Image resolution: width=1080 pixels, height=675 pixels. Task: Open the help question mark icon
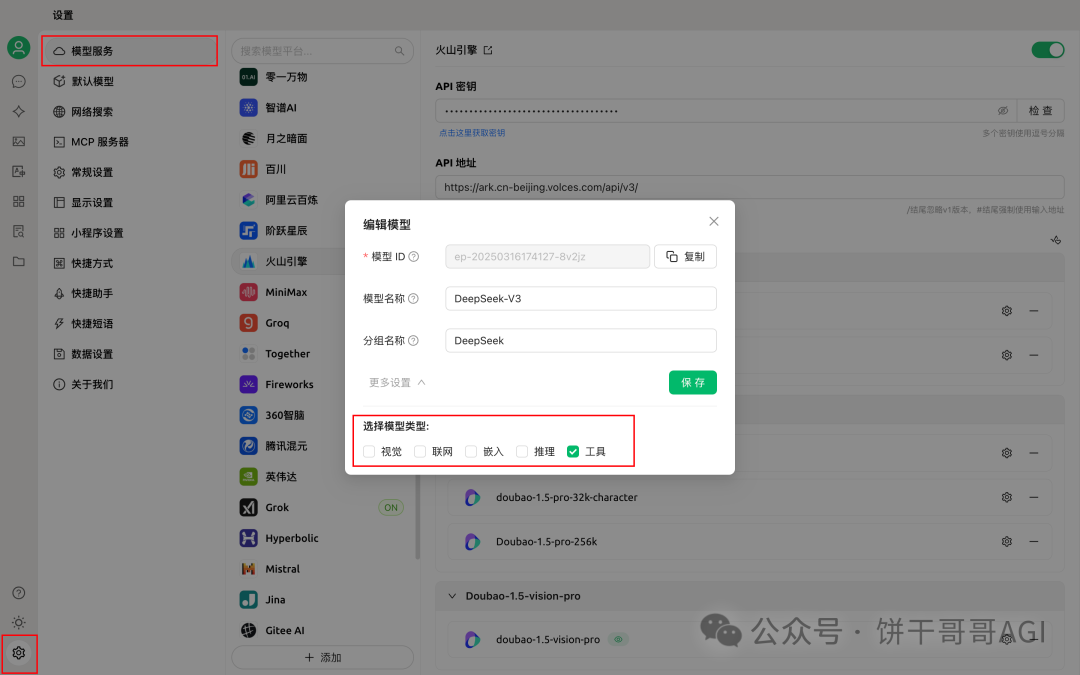click(x=19, y=593)
